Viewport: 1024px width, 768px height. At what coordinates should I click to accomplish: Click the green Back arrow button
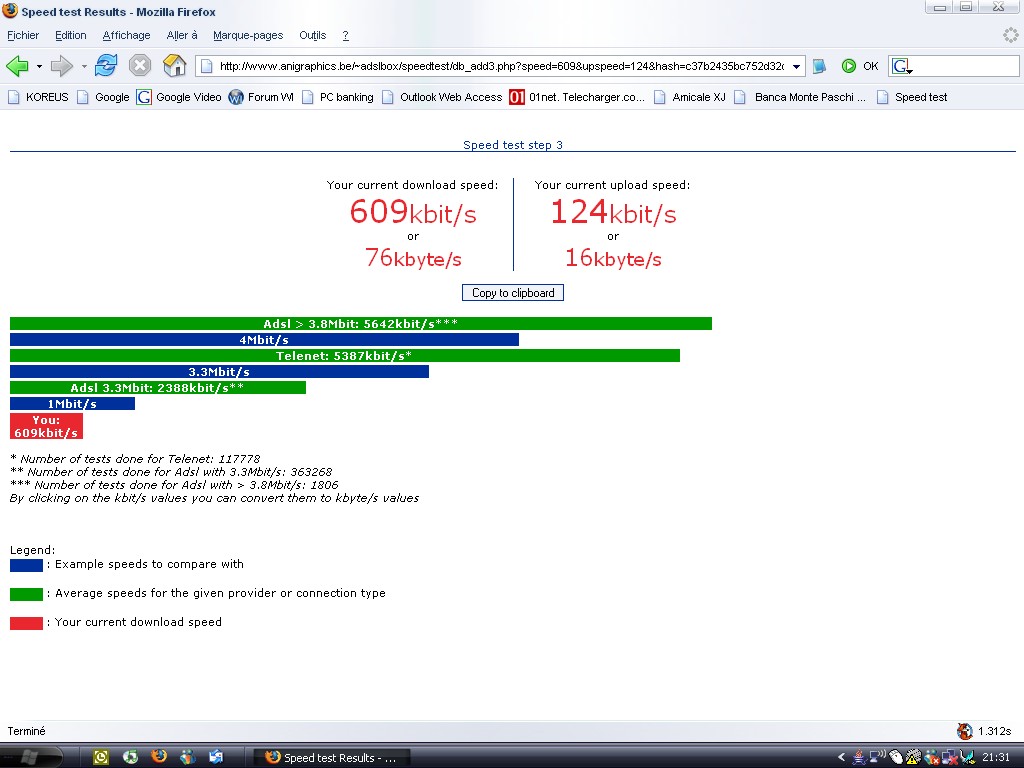coord(17,66)
